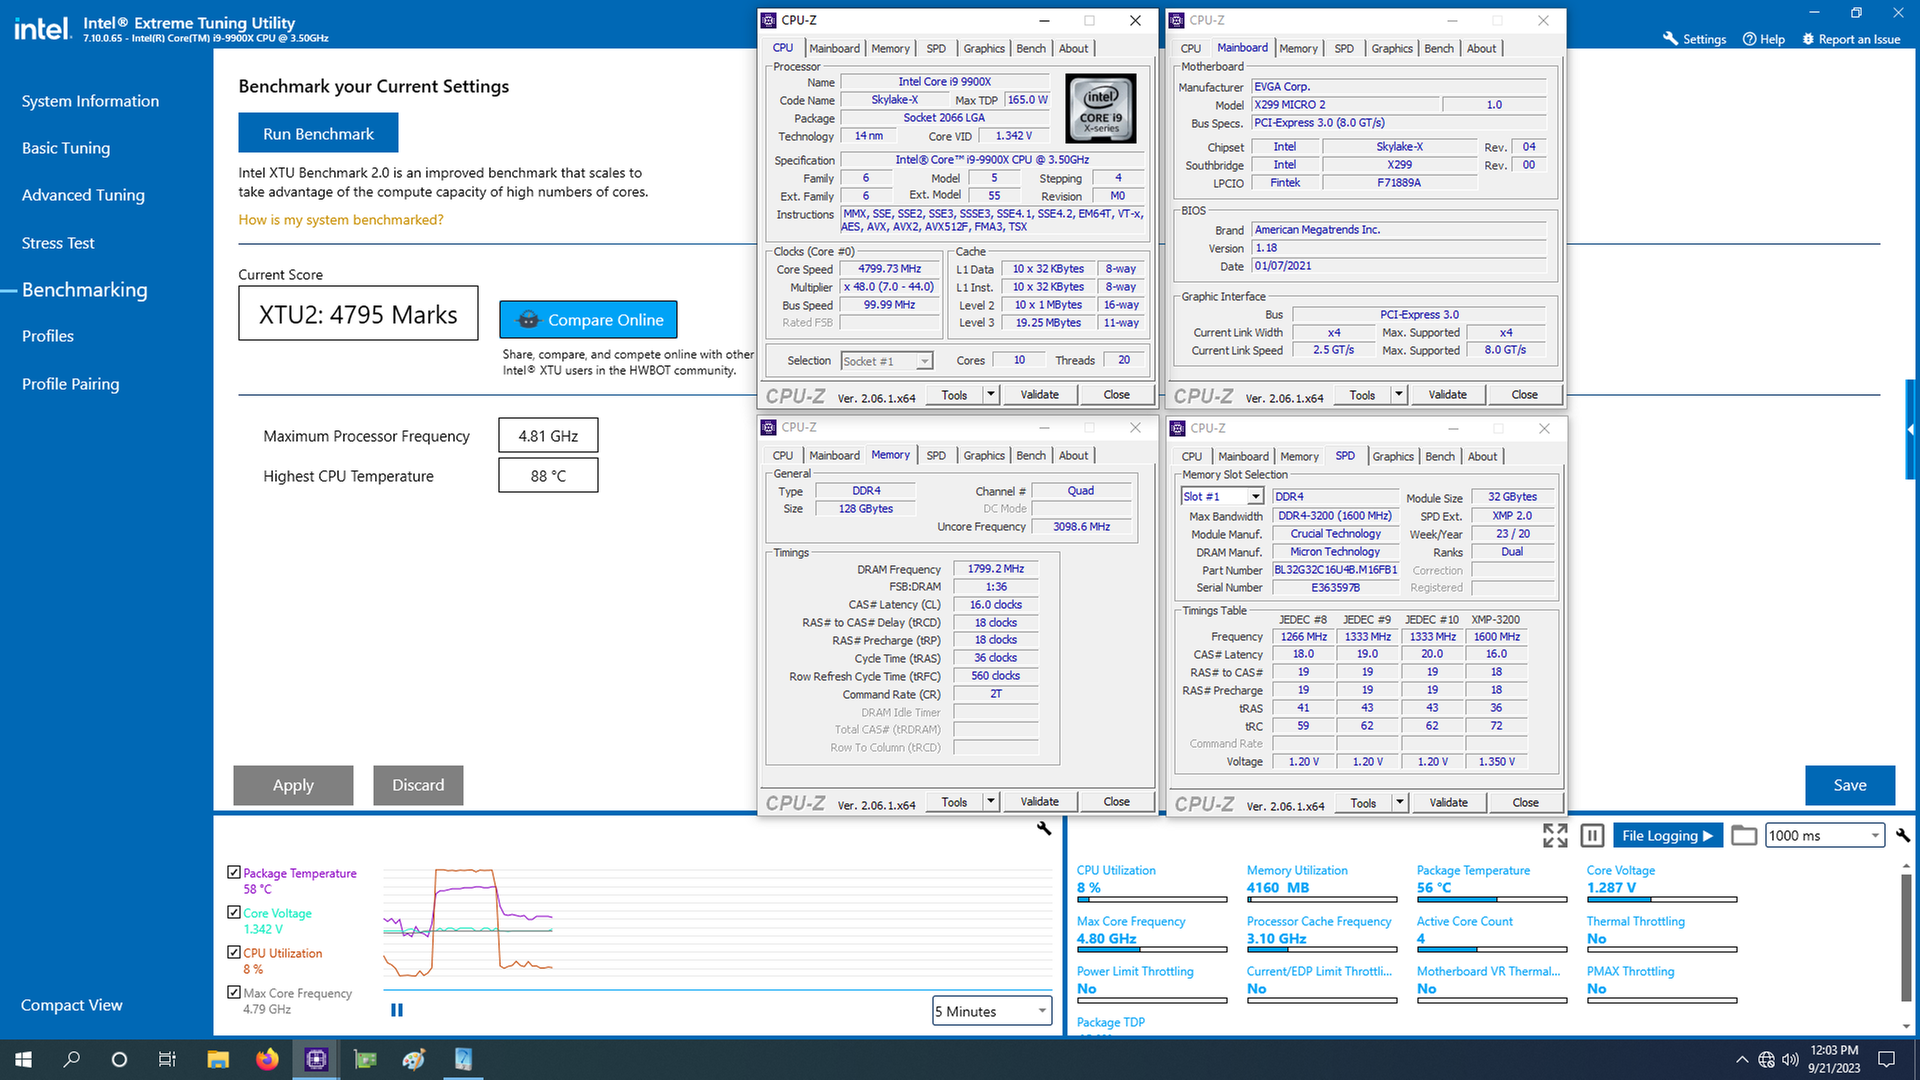
Task: Open the 5 Minutes graph duration dropdown
Action: coord(992,1011)
